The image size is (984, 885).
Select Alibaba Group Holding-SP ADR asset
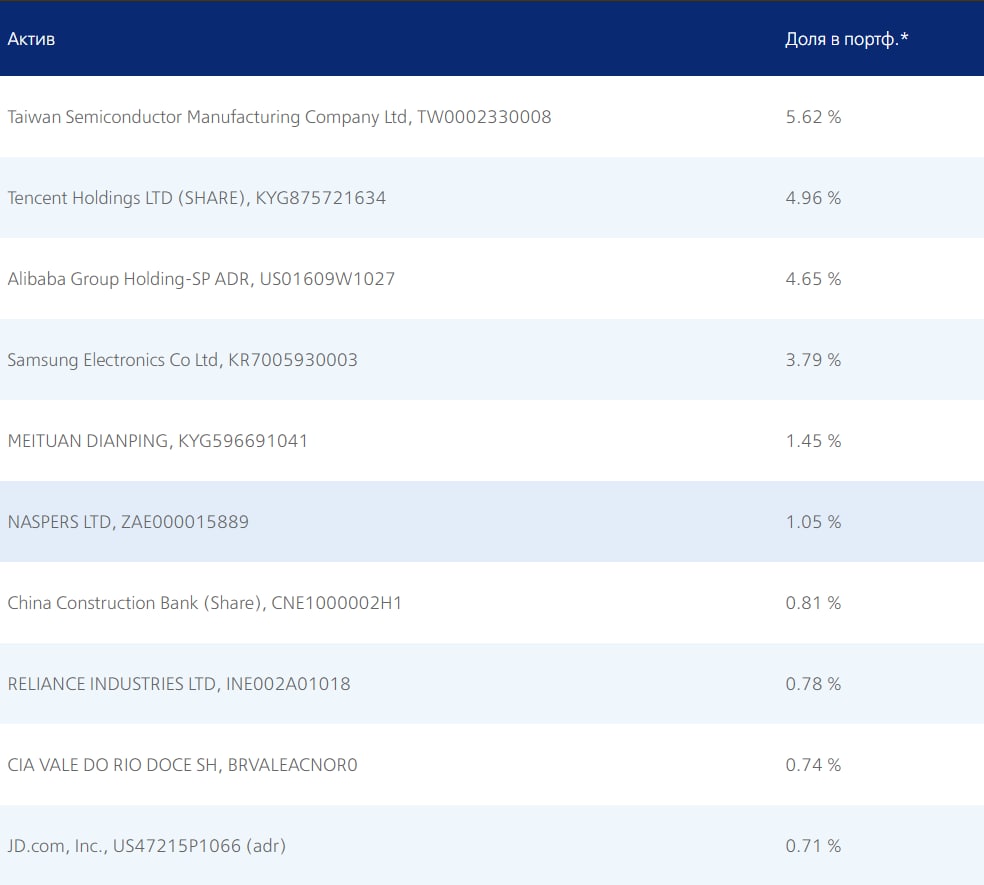tap(201, 279)
